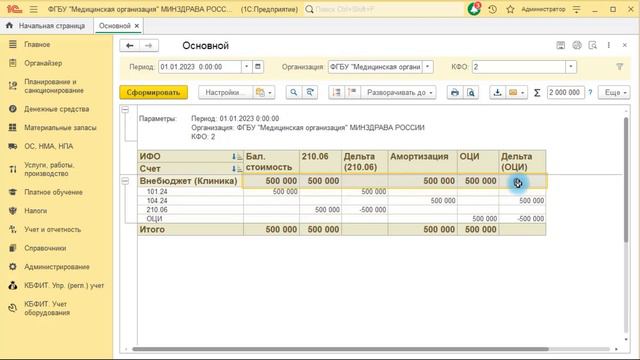Open service settings icon near Администратор

(576, 9)
